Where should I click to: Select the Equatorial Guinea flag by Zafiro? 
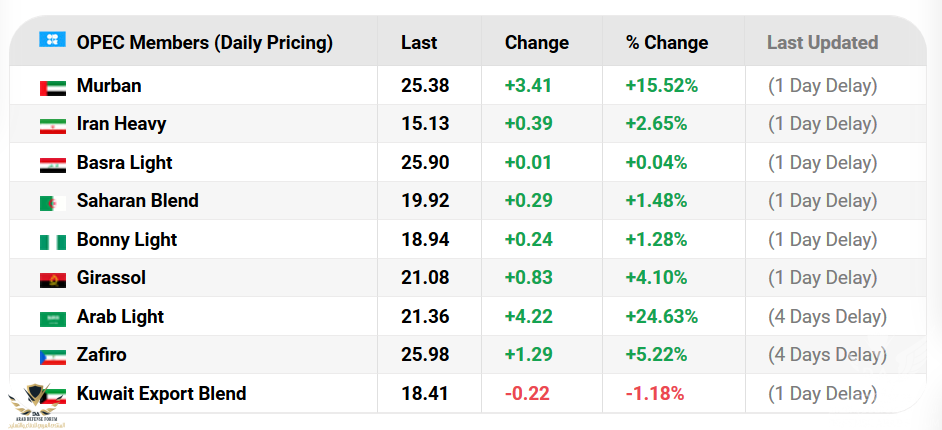(x=52, y=356)
